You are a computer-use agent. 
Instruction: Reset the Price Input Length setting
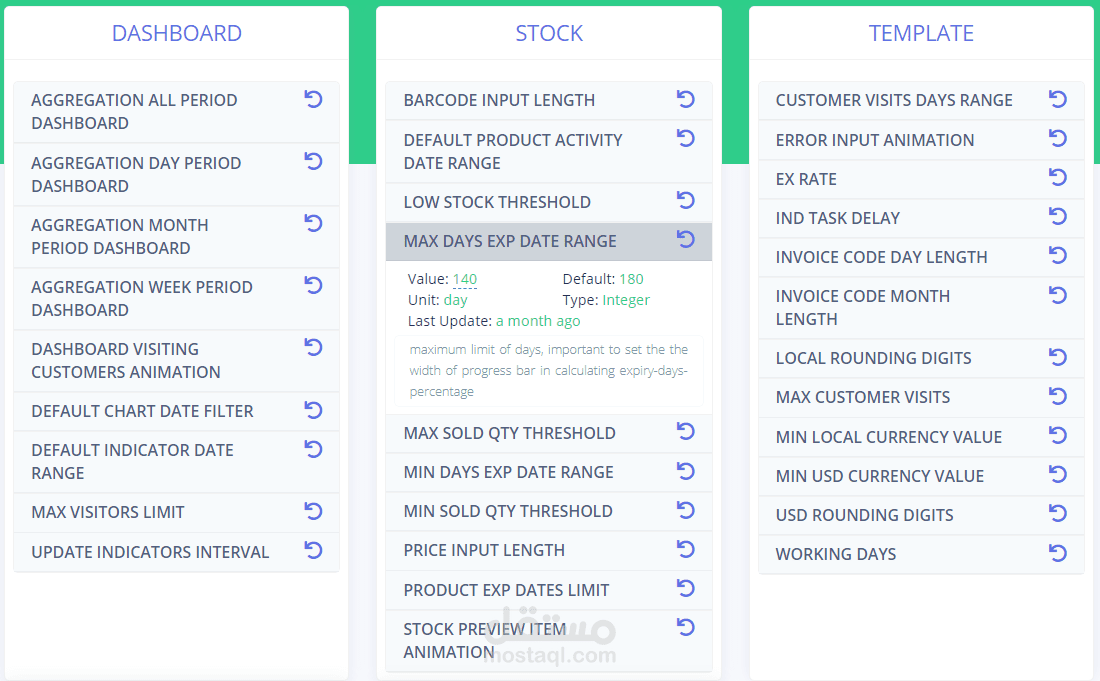point(685,549)
